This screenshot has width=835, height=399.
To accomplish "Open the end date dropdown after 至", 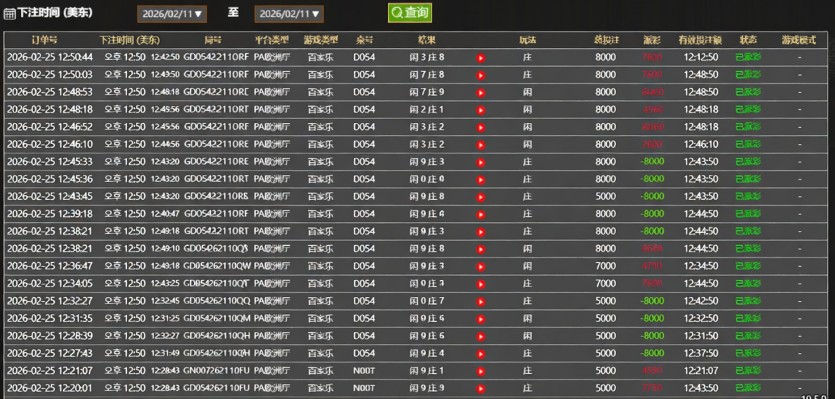I will click(x=289, y=14).
